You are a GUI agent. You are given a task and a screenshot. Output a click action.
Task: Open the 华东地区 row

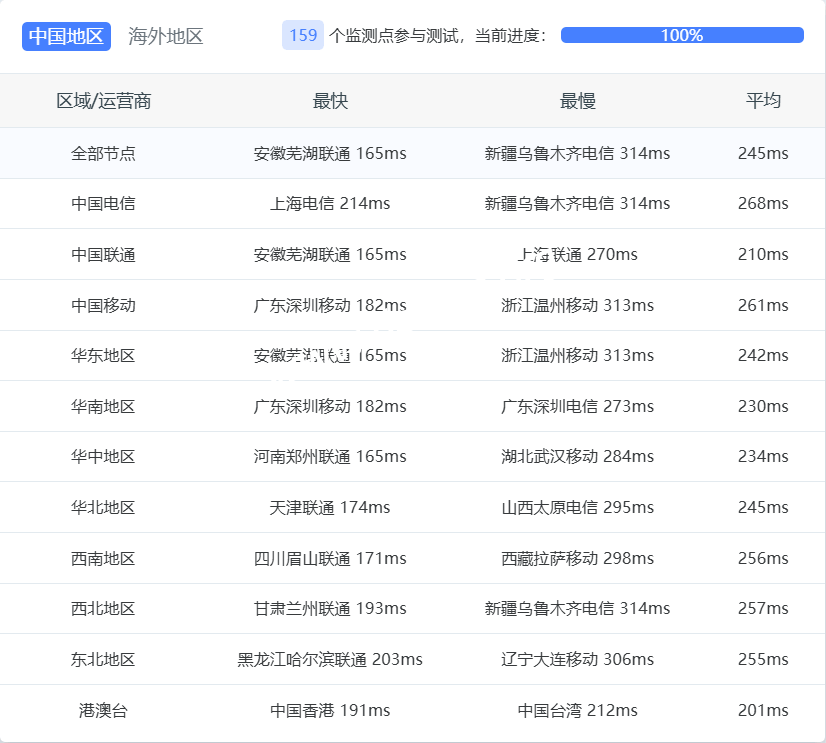click(103, 355)
